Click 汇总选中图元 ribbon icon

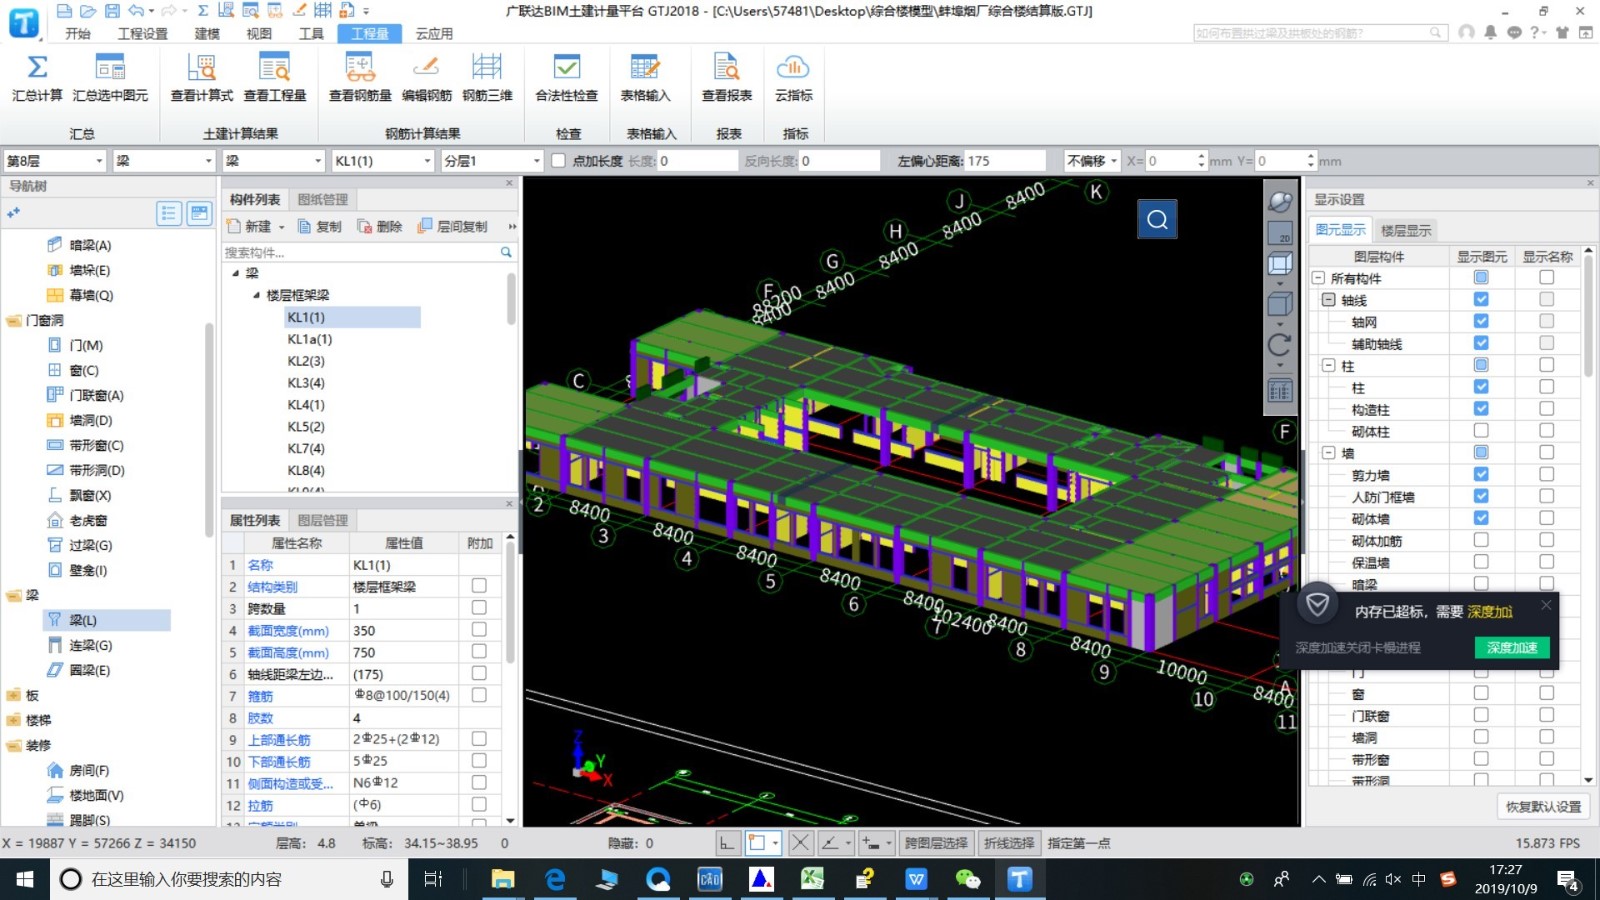[x=110, y=78]
